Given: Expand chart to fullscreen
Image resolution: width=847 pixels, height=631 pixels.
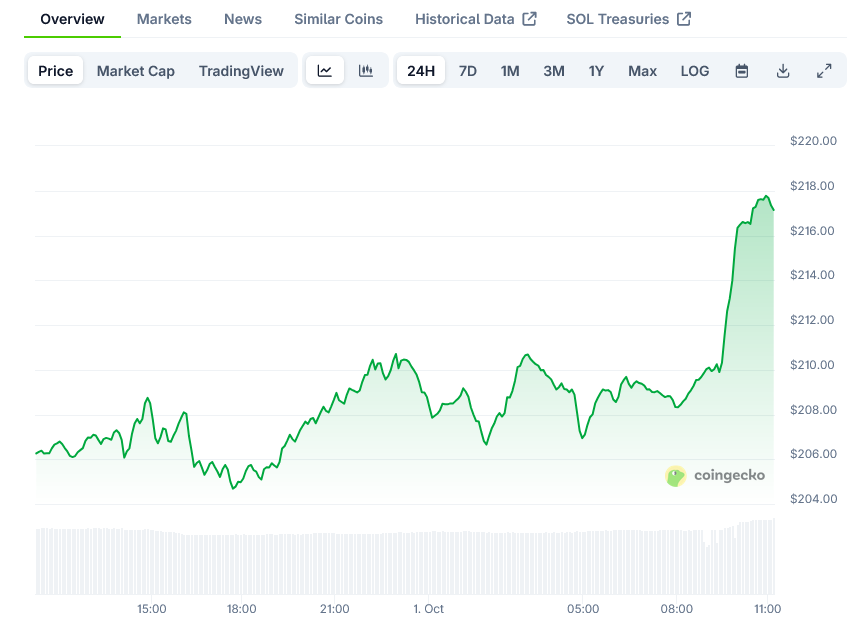Looking at the screenshot, I should coord(824,71).
